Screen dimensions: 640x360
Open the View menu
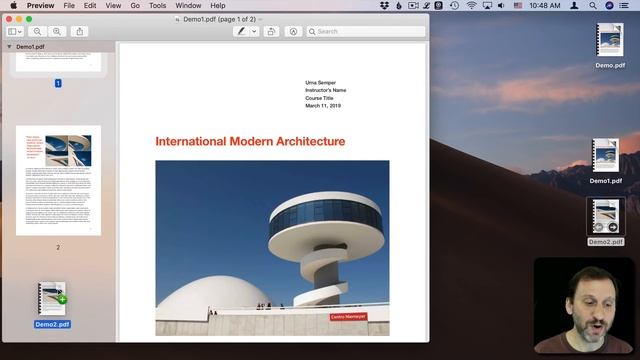[113, 5]
